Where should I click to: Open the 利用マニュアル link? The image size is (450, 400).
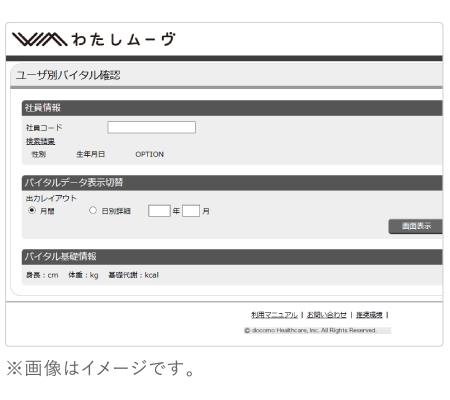click(274, 315)
